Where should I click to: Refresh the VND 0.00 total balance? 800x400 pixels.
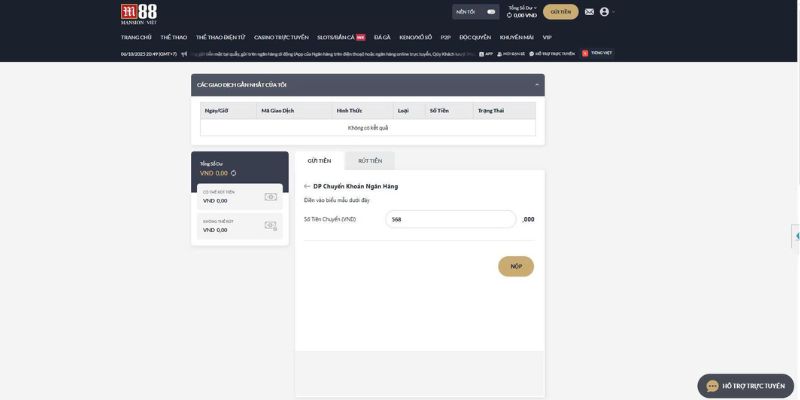tap(233, 173)
